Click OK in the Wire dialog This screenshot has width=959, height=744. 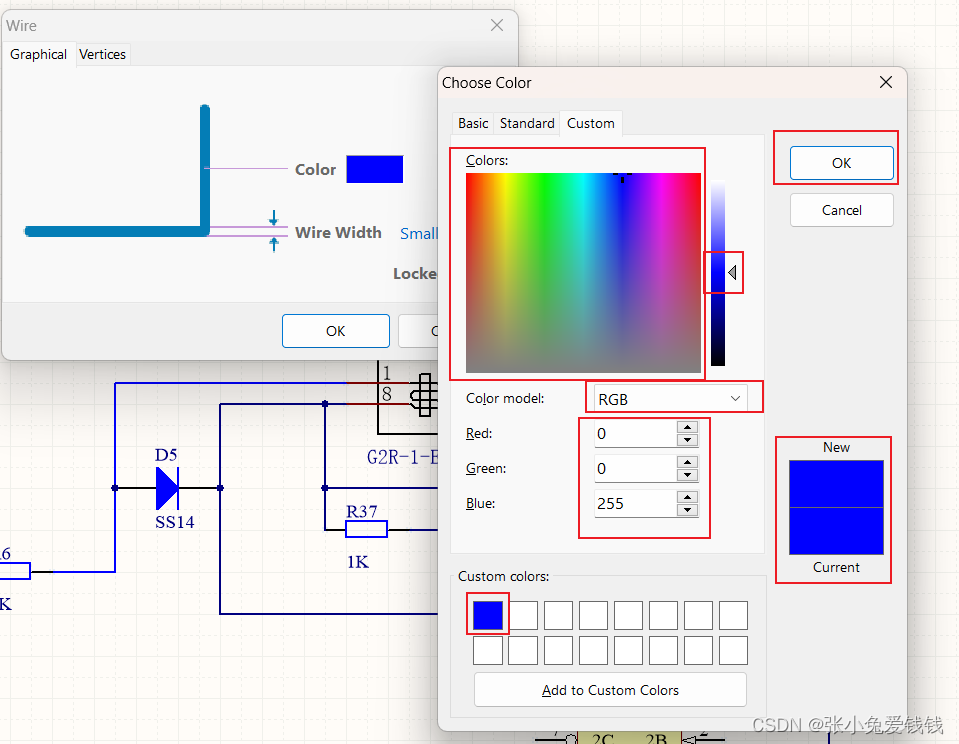[x=335, y=331]
